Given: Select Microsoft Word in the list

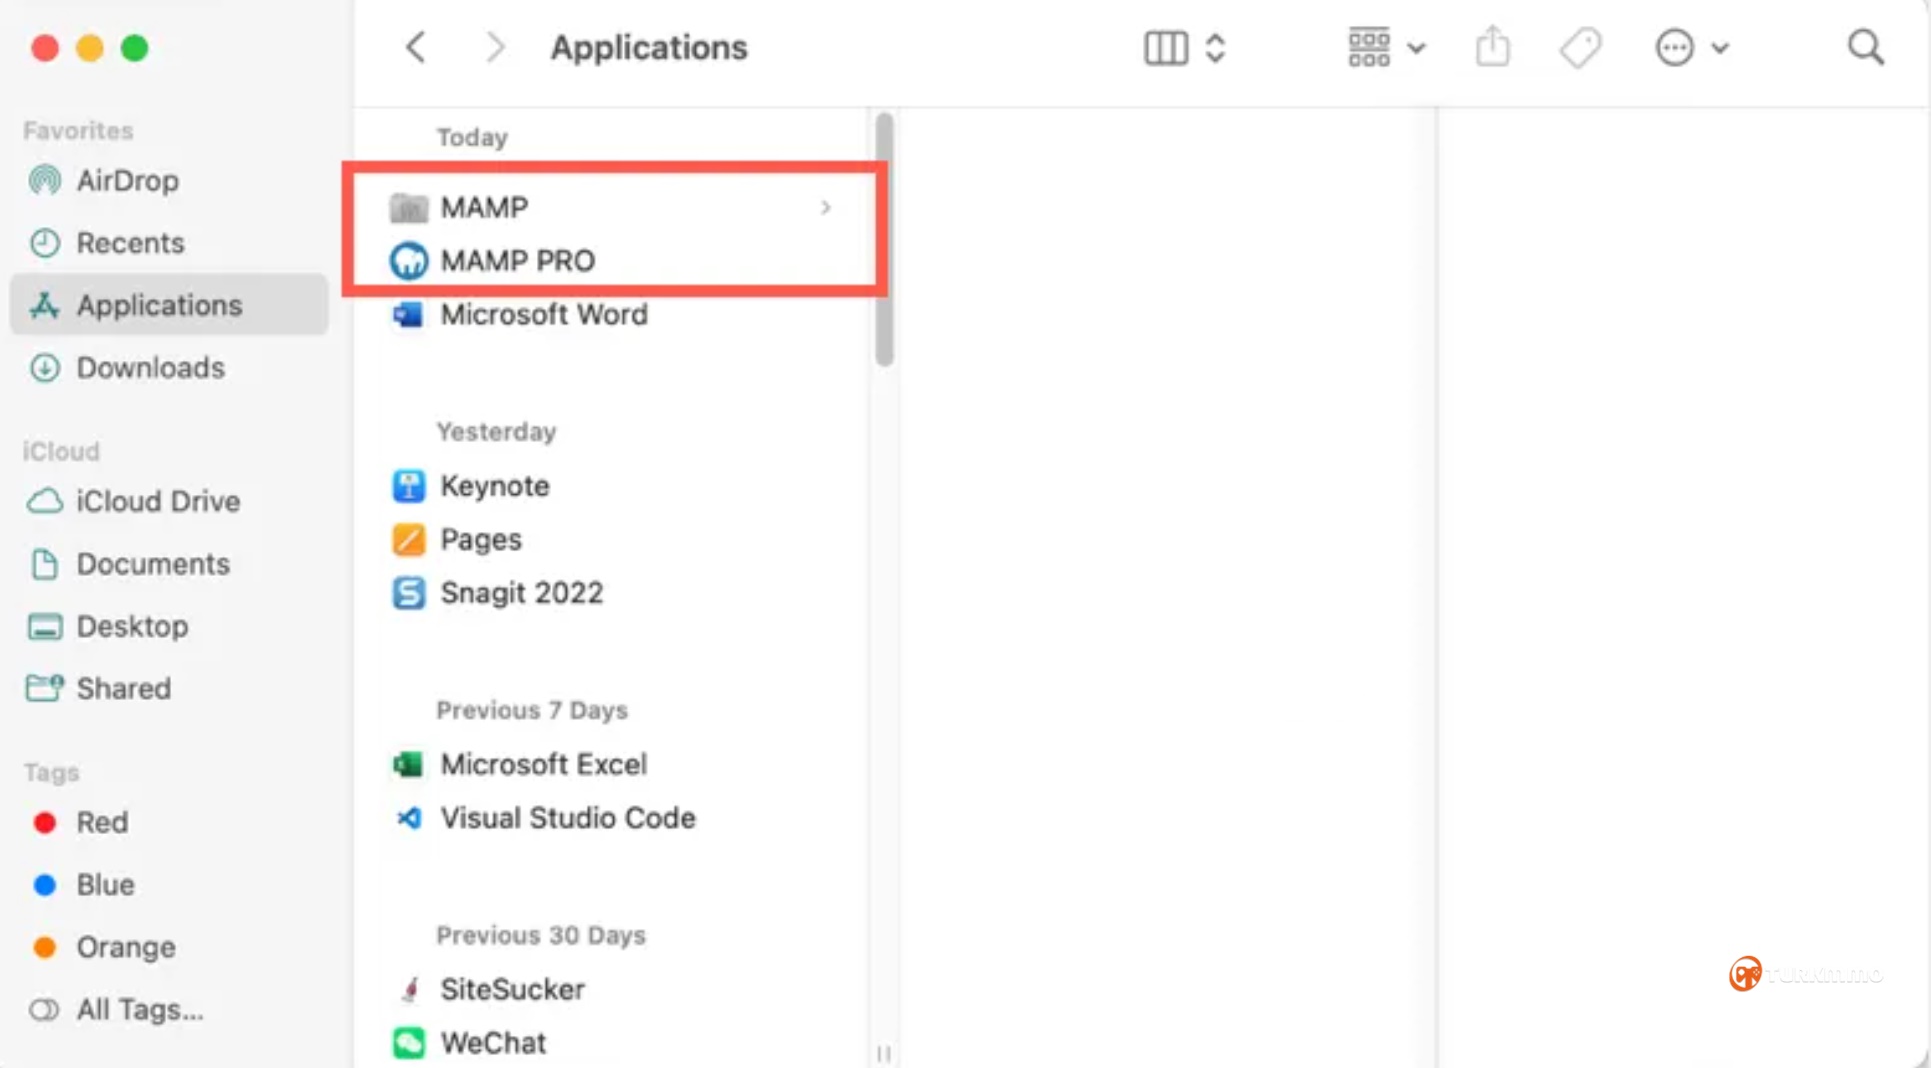Looking at the screenshot, I should click(545, 315).
